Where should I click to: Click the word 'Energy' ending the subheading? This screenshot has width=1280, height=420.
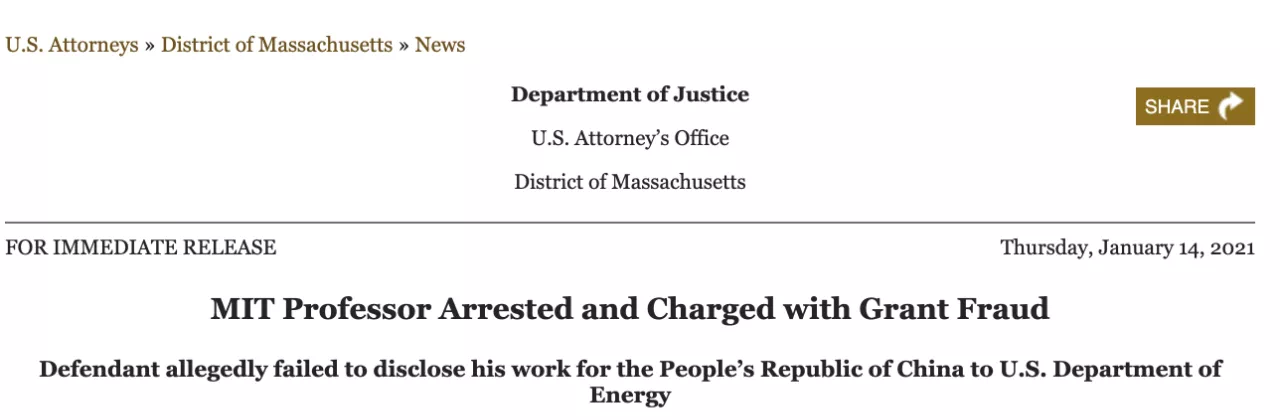[630, 395]
